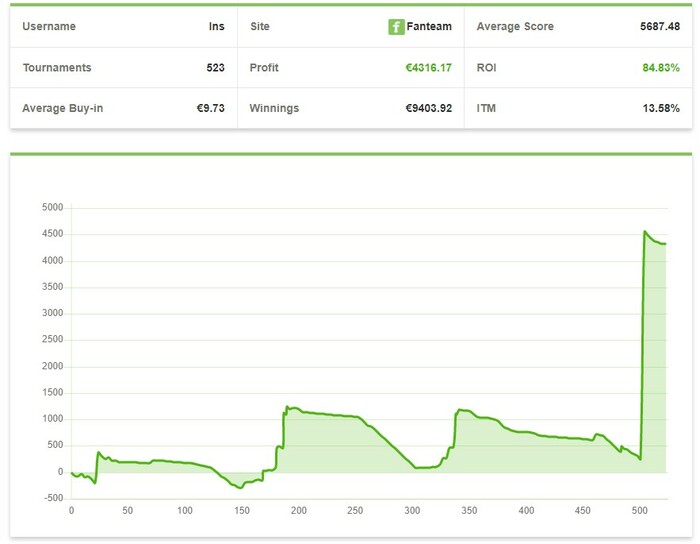Click the 'Profit' label
This screenshot has height=544, width=700.
click(264, 67)
